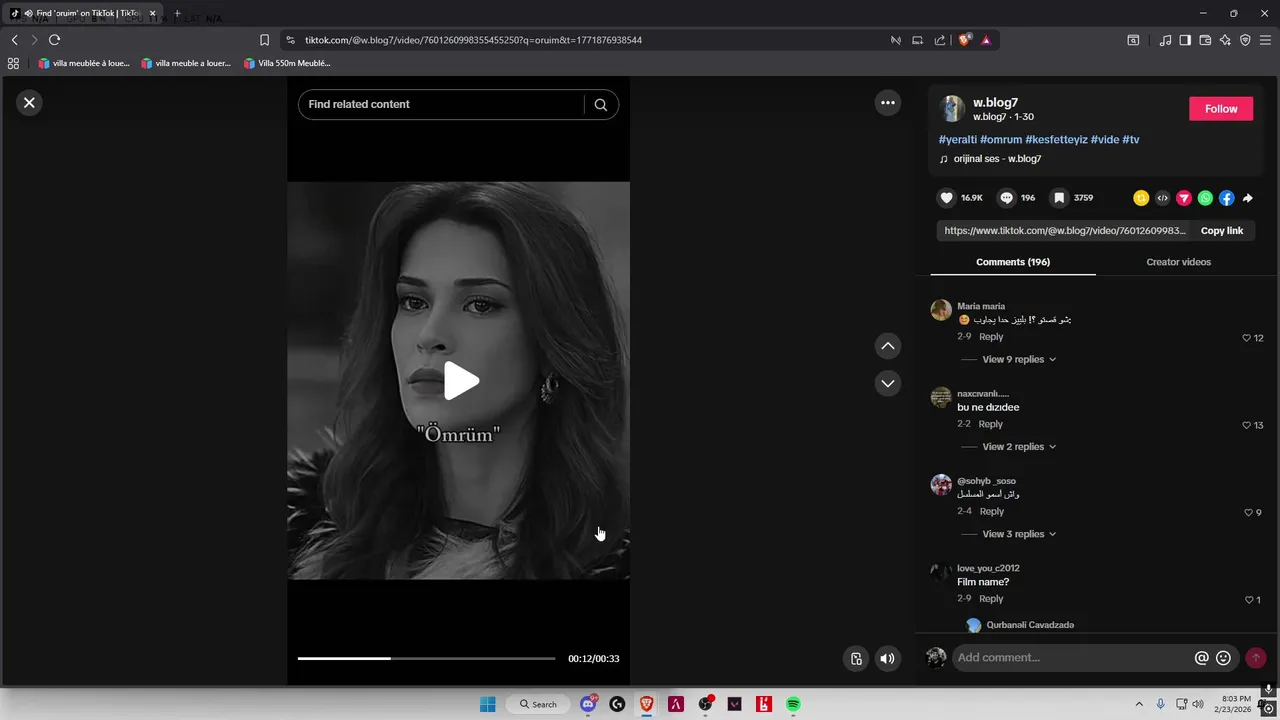Like the love_you_c2012 comment
The width and height of the screenshot is (1280, 720).
[1249, 600]
